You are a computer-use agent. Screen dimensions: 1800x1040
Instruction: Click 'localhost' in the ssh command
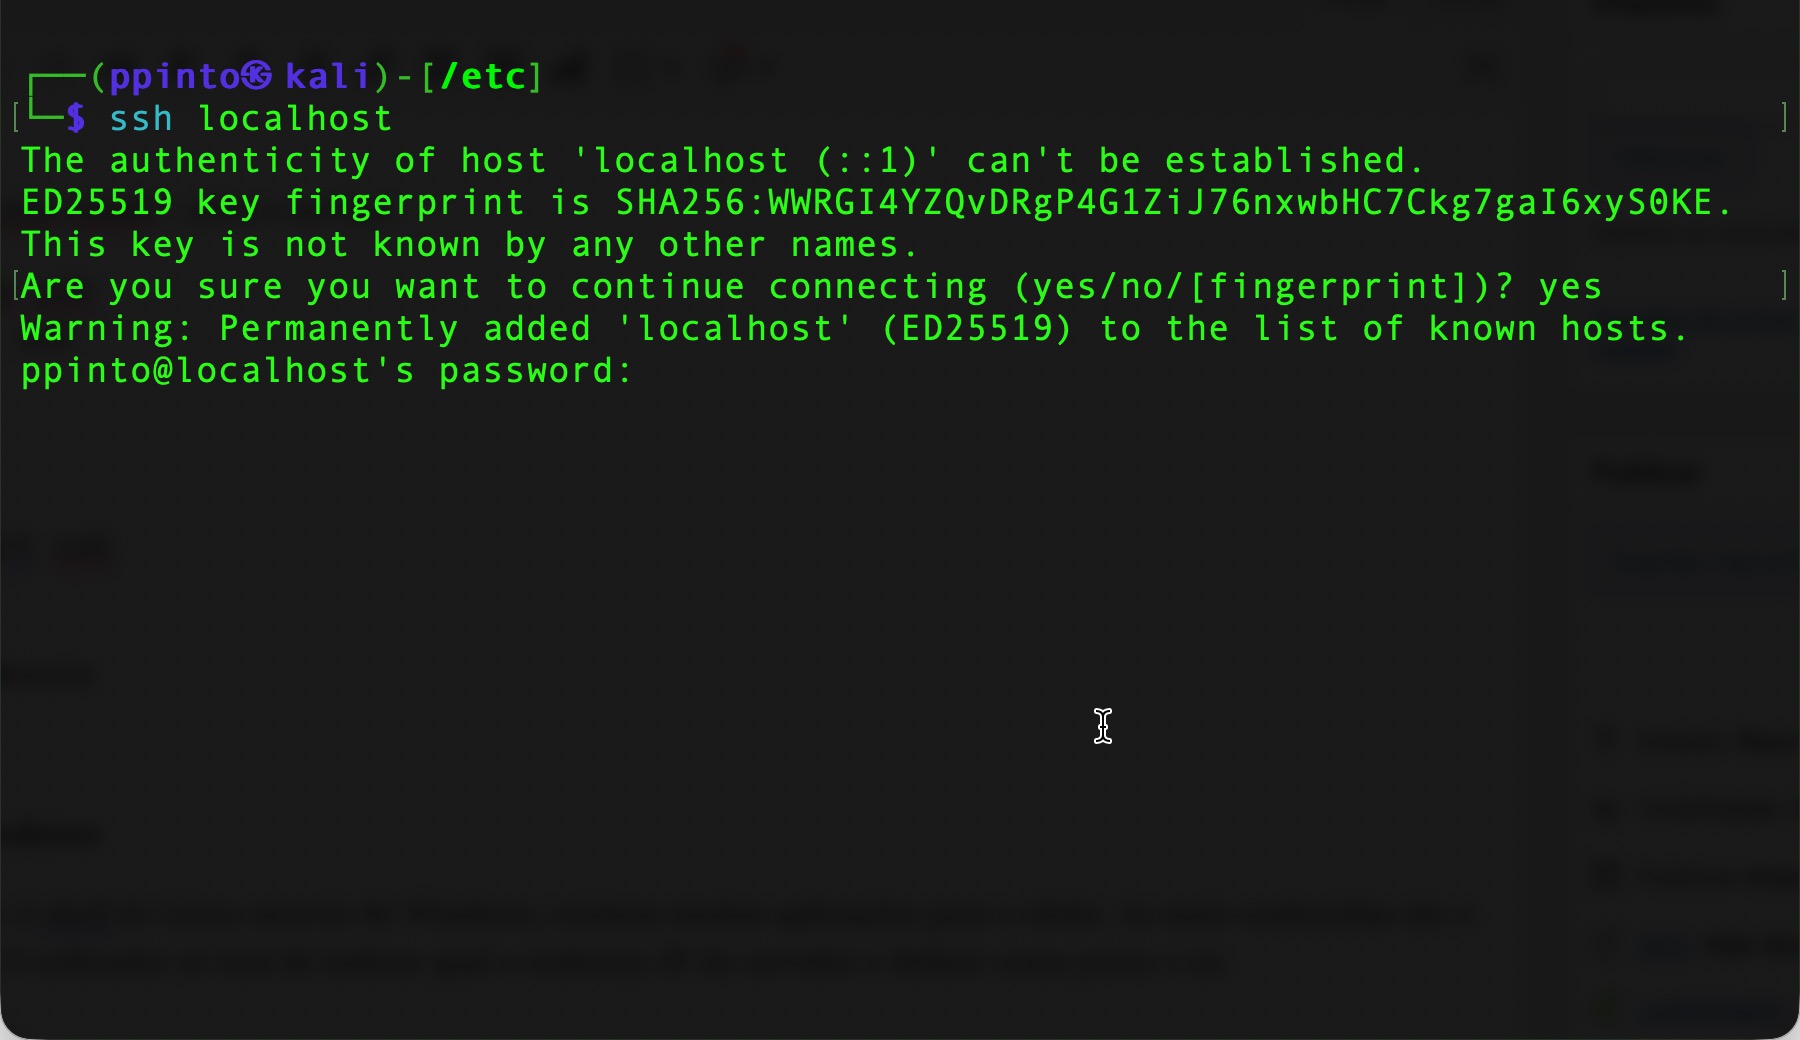295,118
